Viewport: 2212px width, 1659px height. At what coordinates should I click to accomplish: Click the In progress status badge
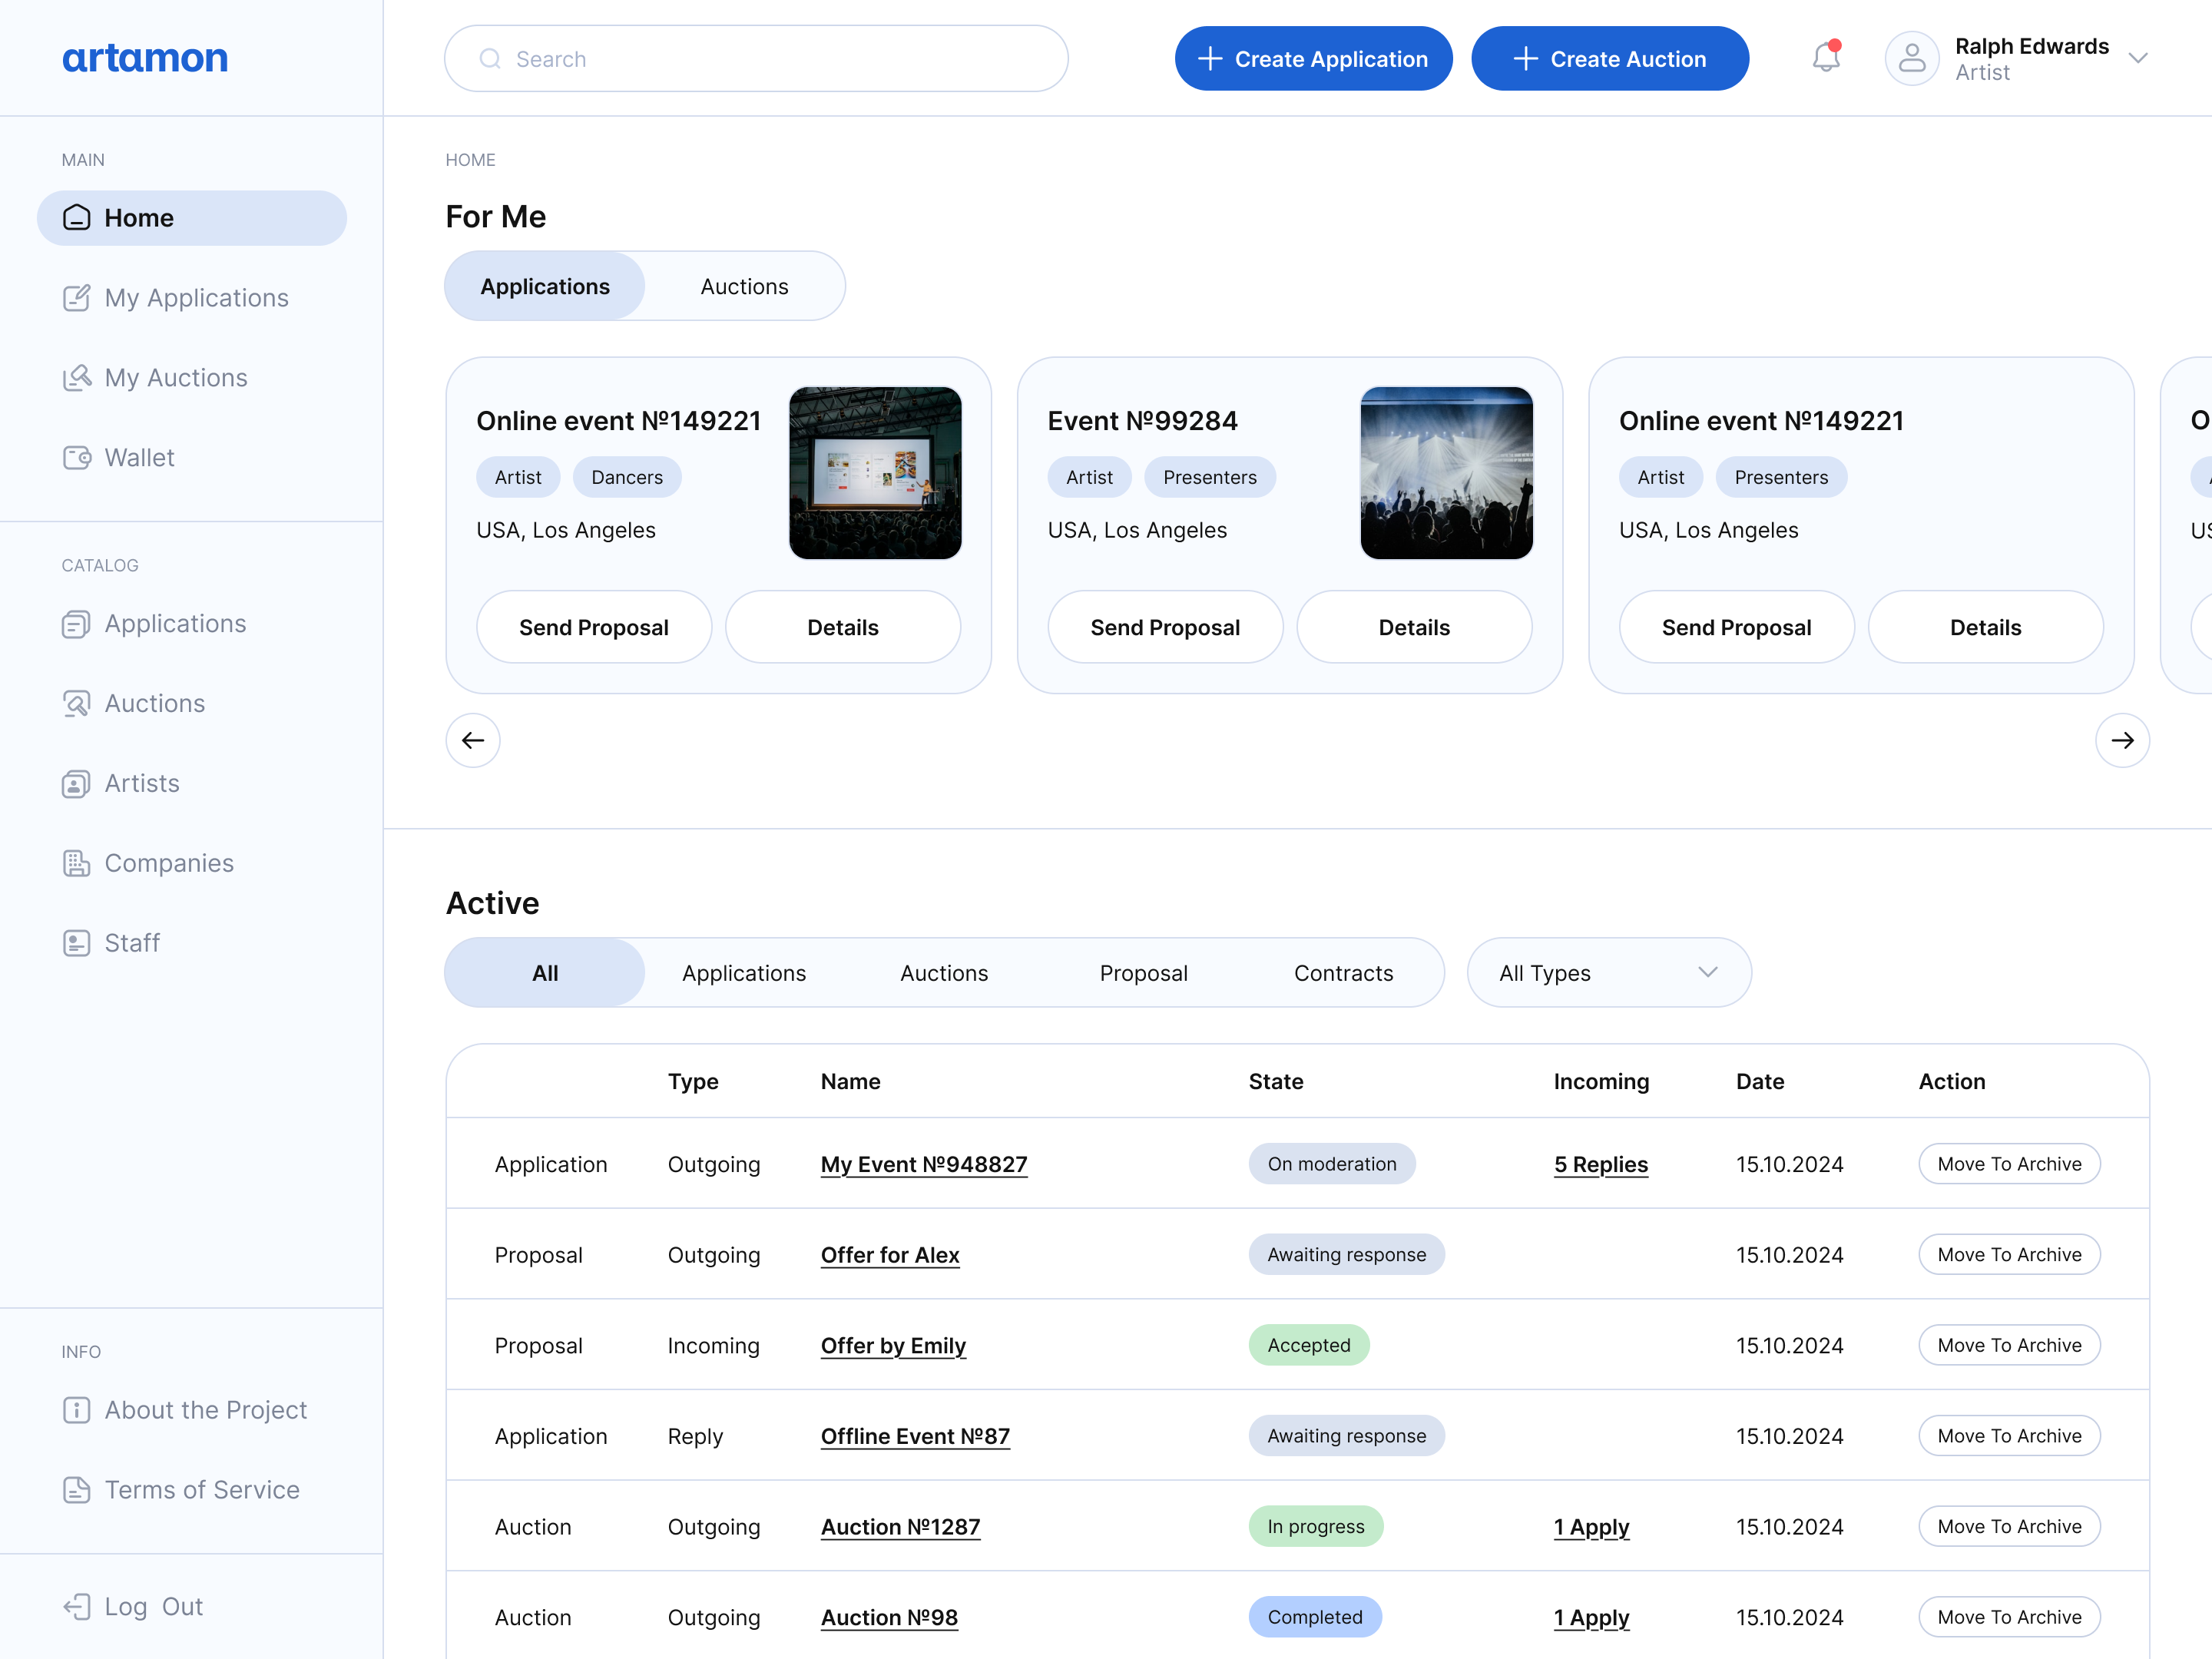point(1316,1526)
